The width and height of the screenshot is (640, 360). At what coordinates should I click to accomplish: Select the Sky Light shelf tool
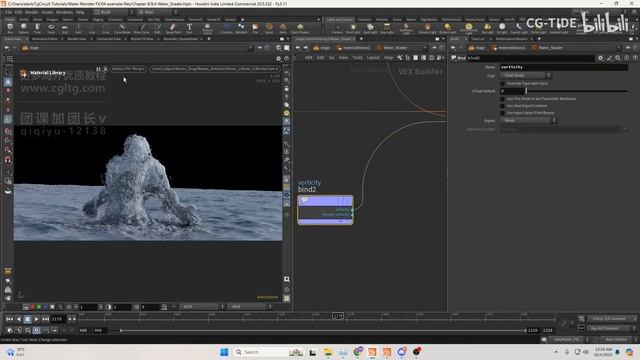click(488, 28)
